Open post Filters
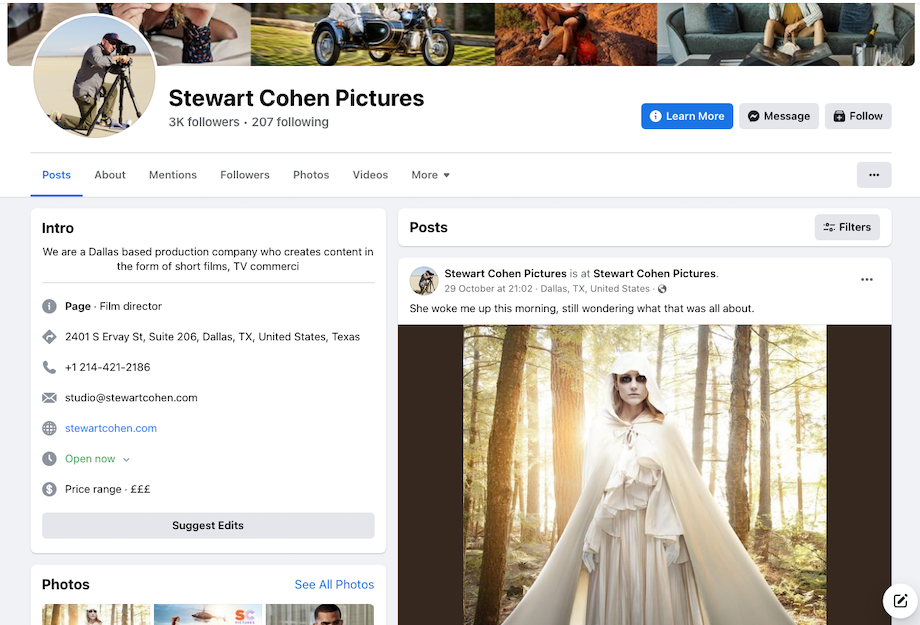This screenshot has height=625, width=920. pyautogui.click(x=847, y=227)
